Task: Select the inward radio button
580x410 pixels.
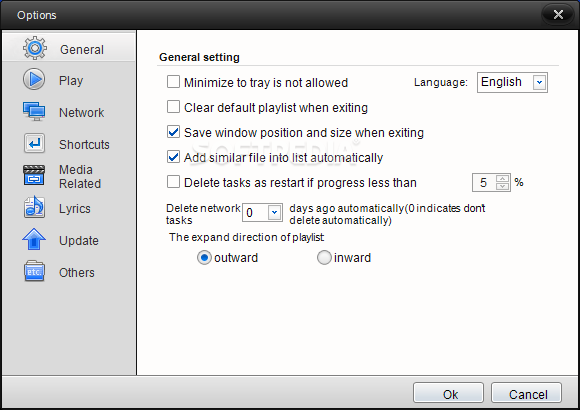Action: click(324, 258)
